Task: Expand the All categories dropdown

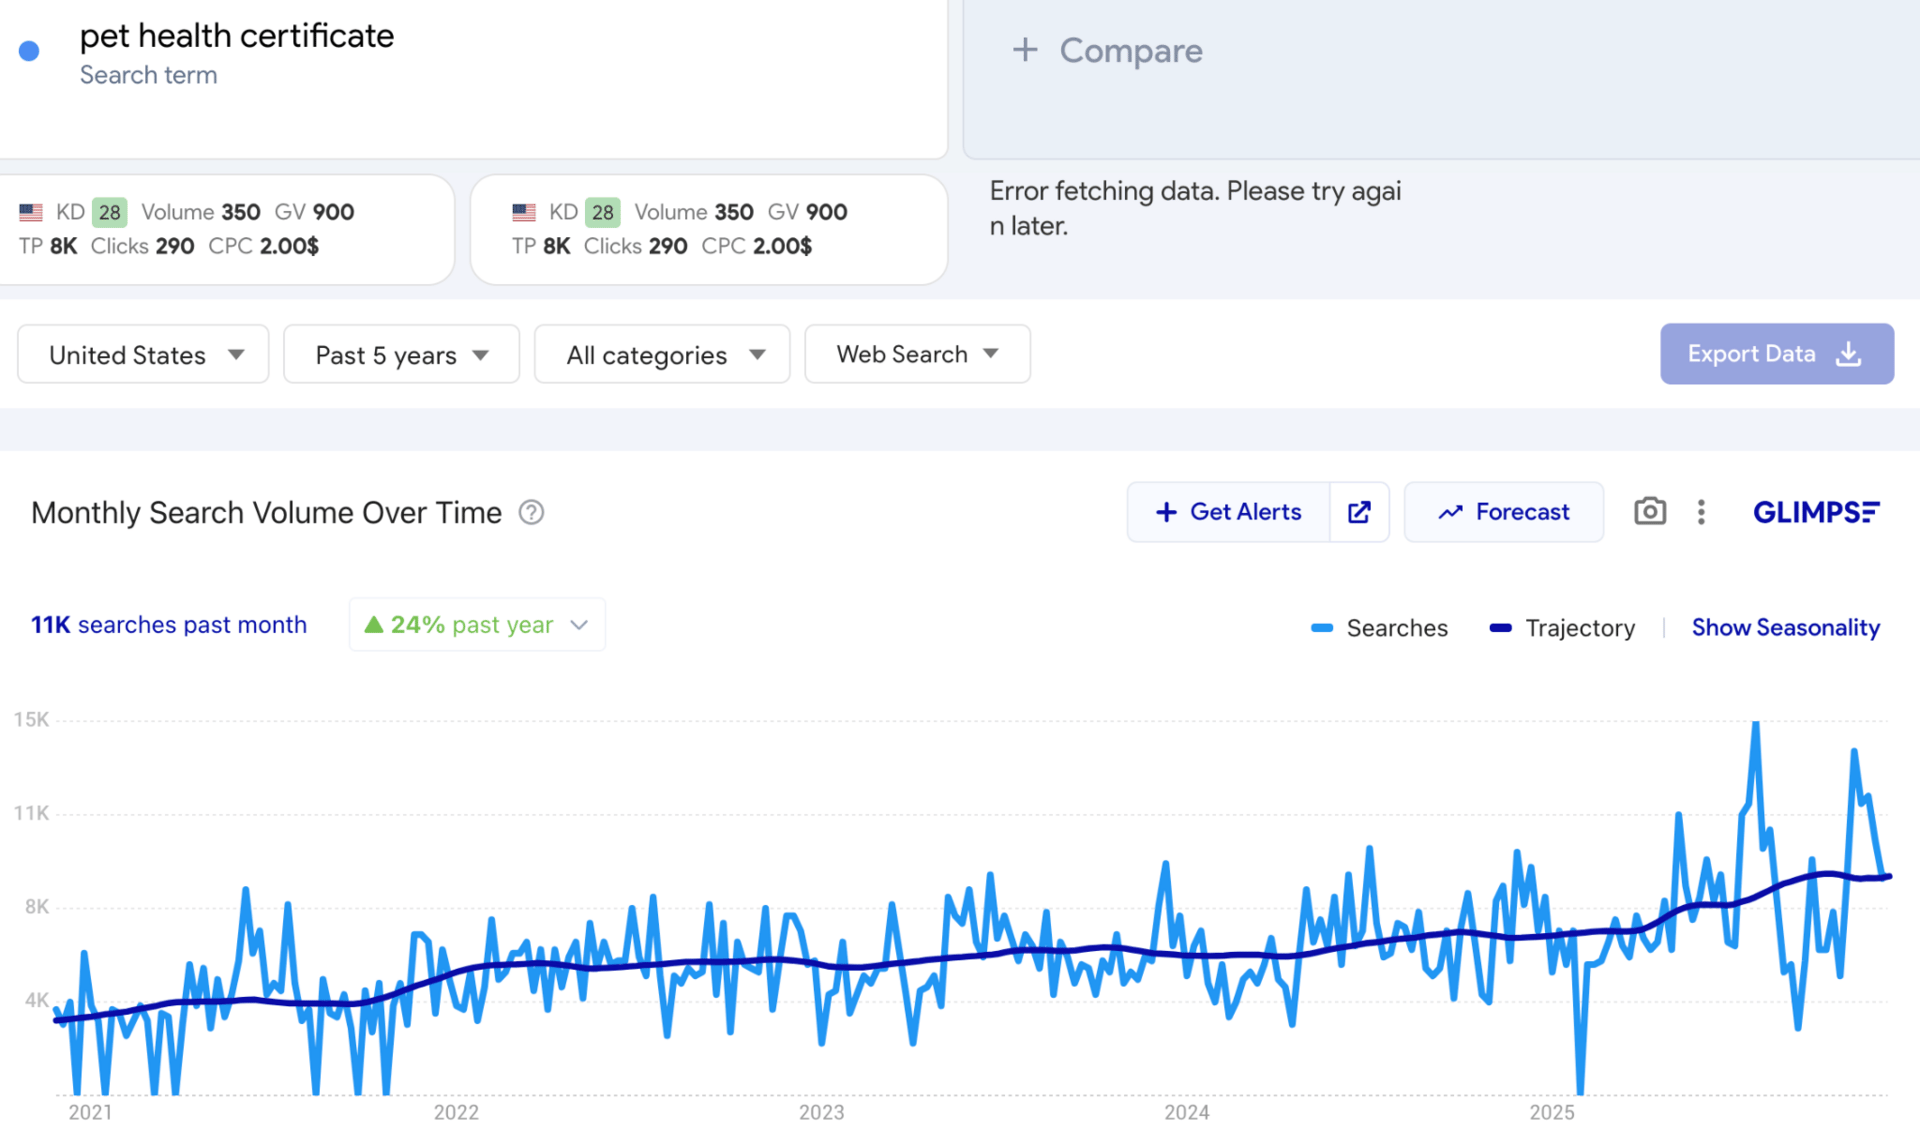Action: 662,354
